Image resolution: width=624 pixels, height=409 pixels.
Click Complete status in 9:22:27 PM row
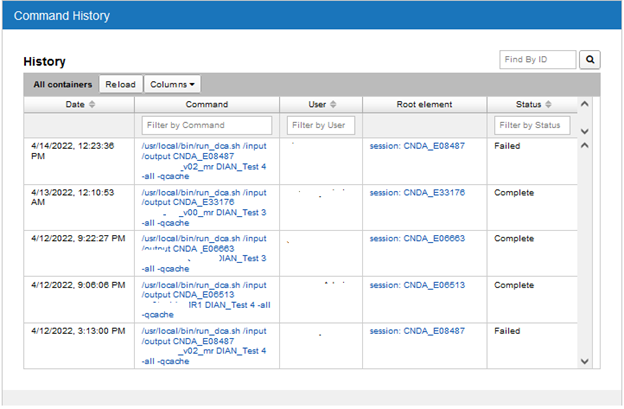pos(514,238)
